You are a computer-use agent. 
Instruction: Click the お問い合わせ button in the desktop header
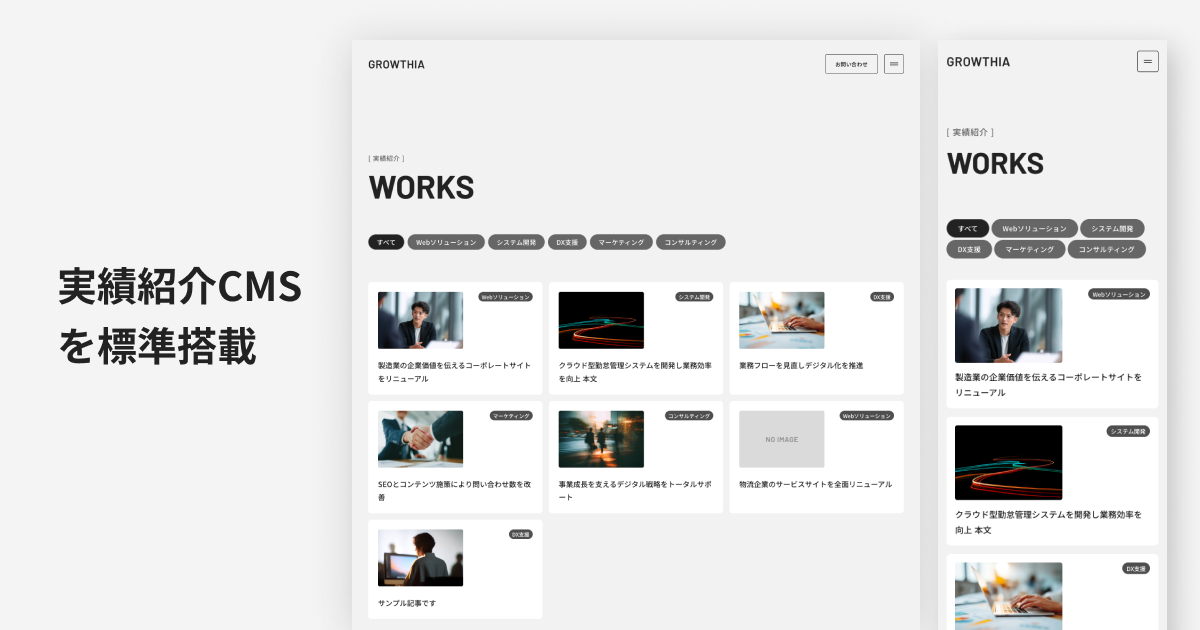851,64
